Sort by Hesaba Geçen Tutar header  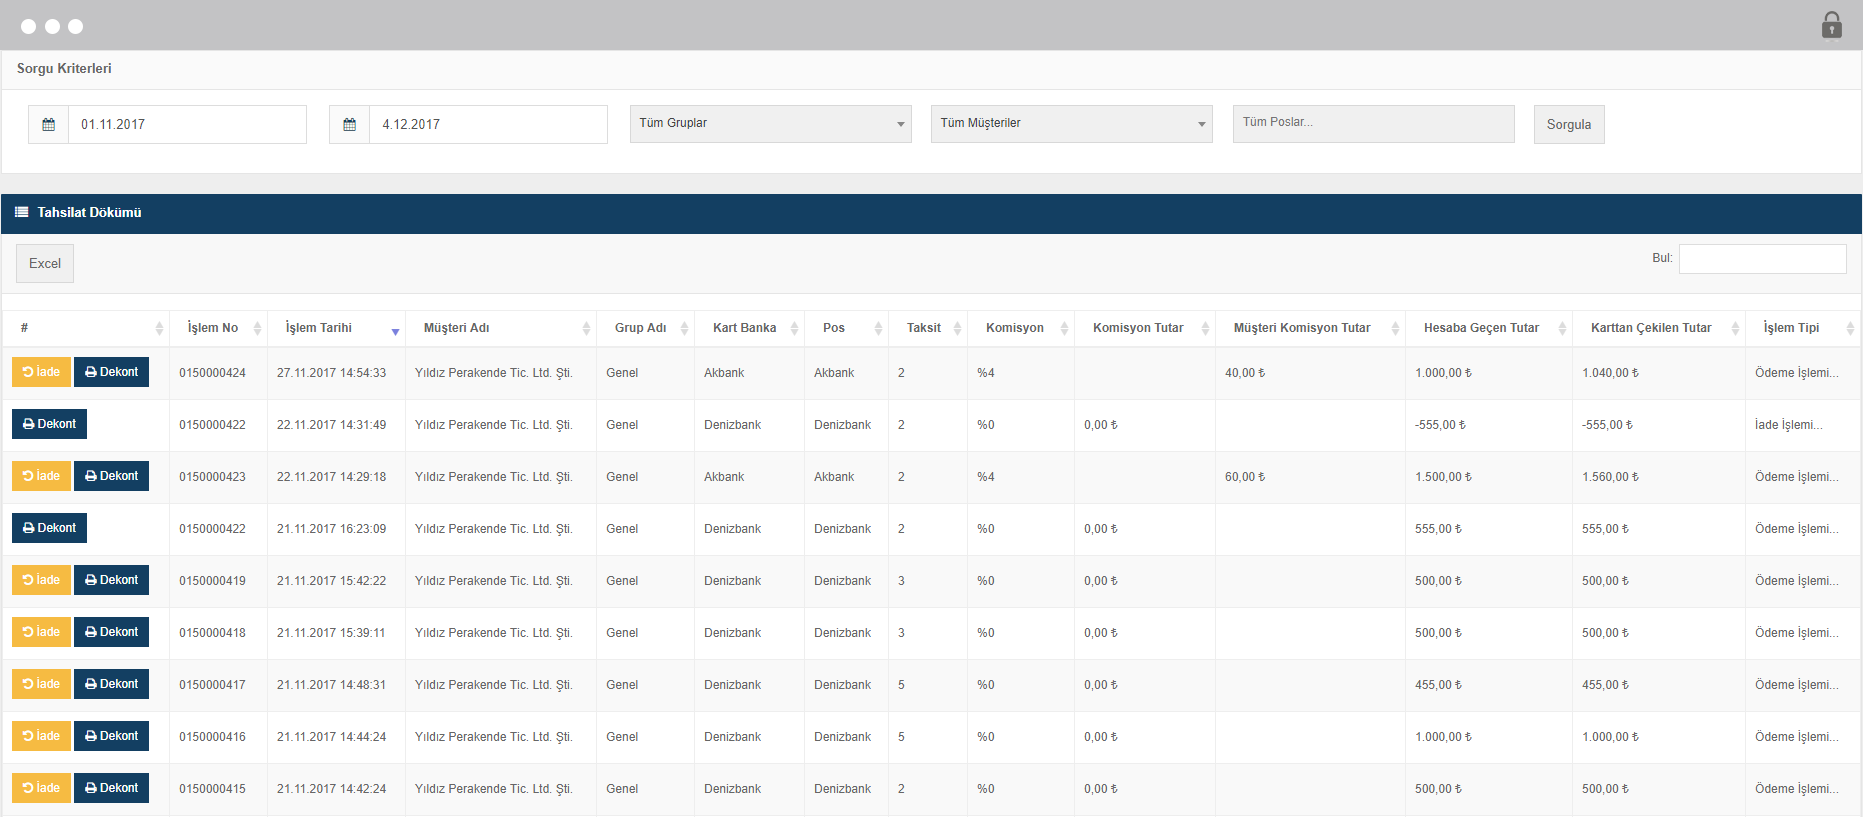1489,328
